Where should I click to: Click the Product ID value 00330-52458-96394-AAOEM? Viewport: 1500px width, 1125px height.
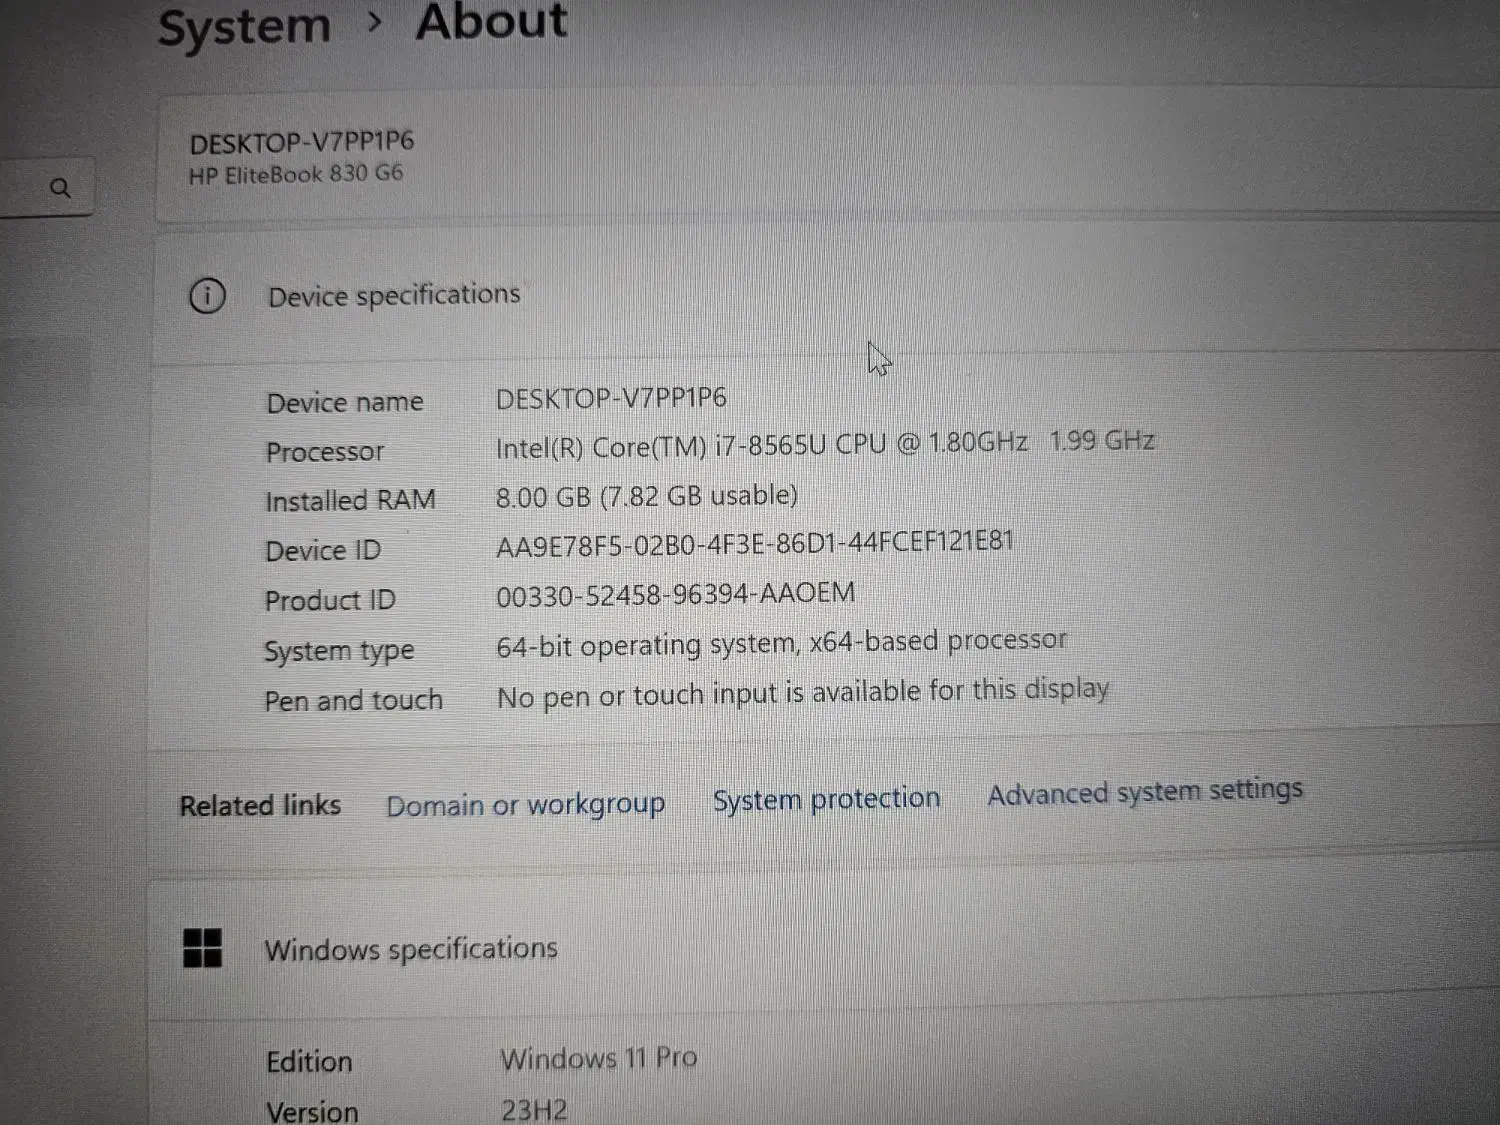click(x=676, y=594)
